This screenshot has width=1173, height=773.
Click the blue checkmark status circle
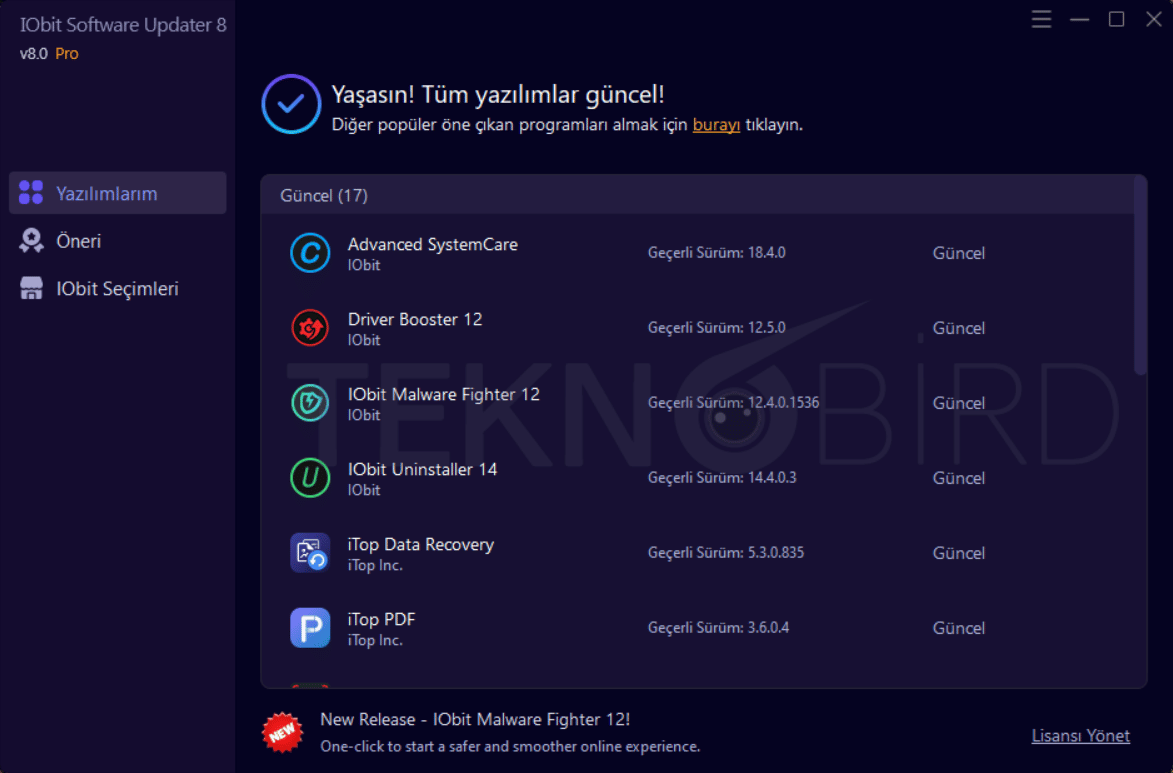291,104
